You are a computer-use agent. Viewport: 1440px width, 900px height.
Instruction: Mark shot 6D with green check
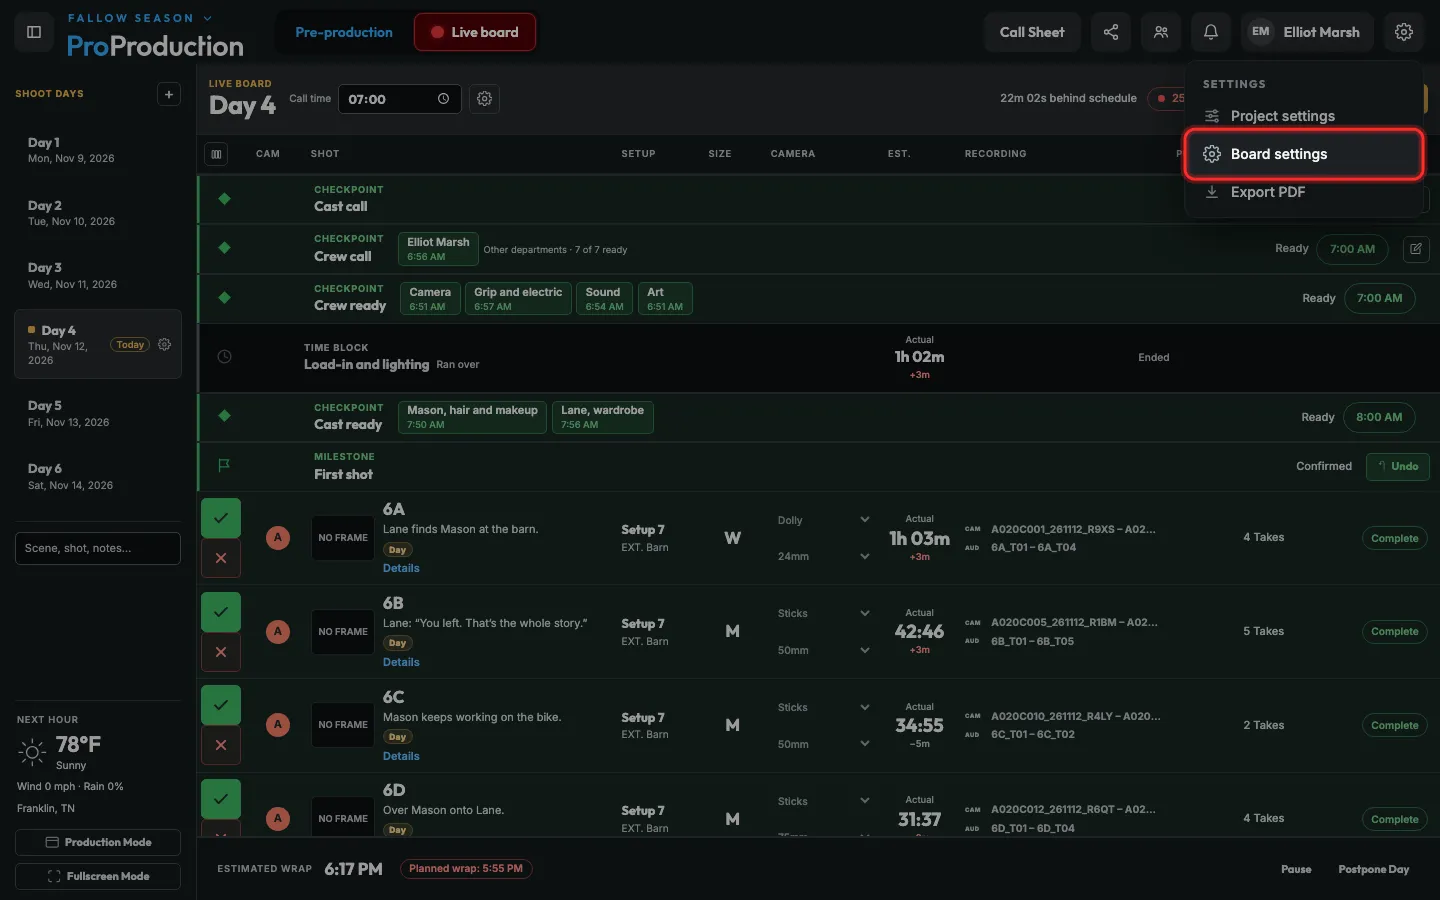point(221,799)
